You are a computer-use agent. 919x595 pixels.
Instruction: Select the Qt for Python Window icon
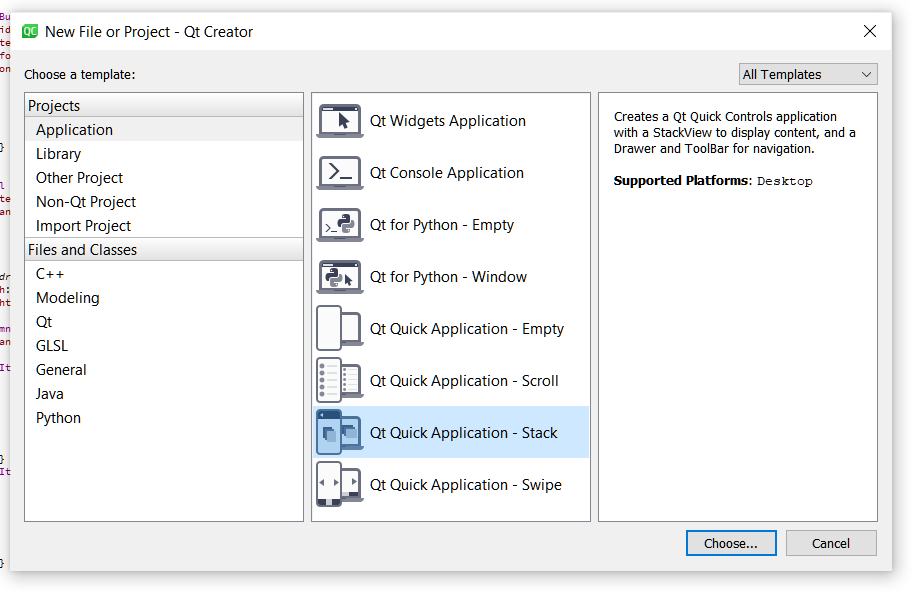point(340,277)
